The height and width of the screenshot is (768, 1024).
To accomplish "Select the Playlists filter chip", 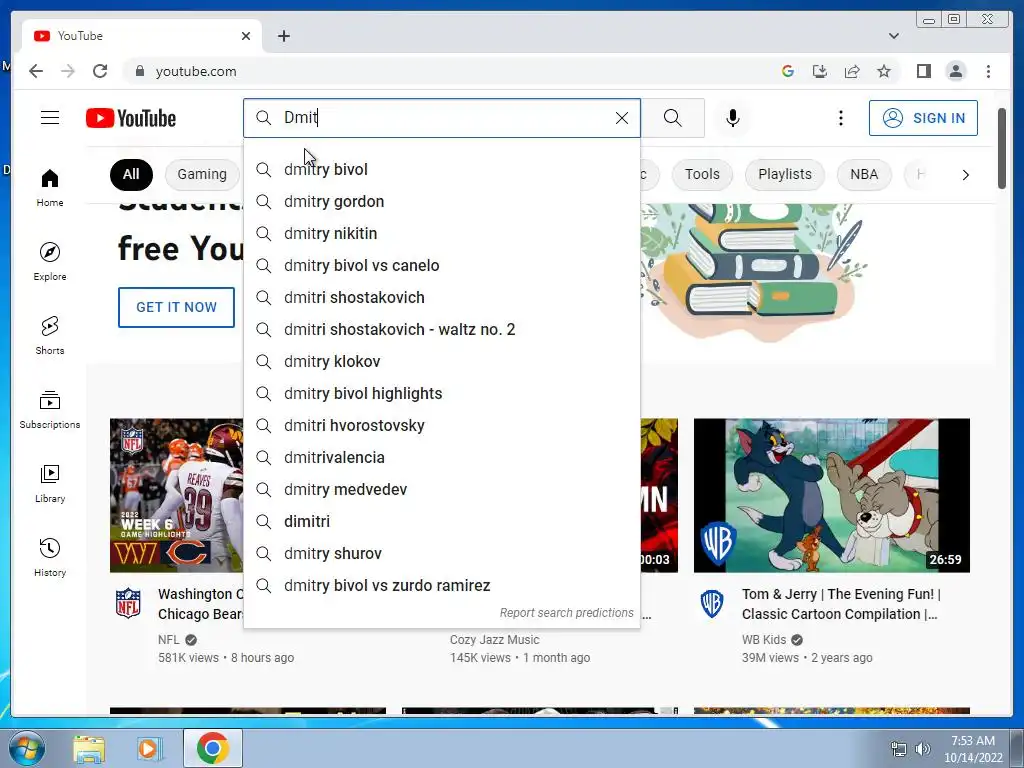I will 784,174.
